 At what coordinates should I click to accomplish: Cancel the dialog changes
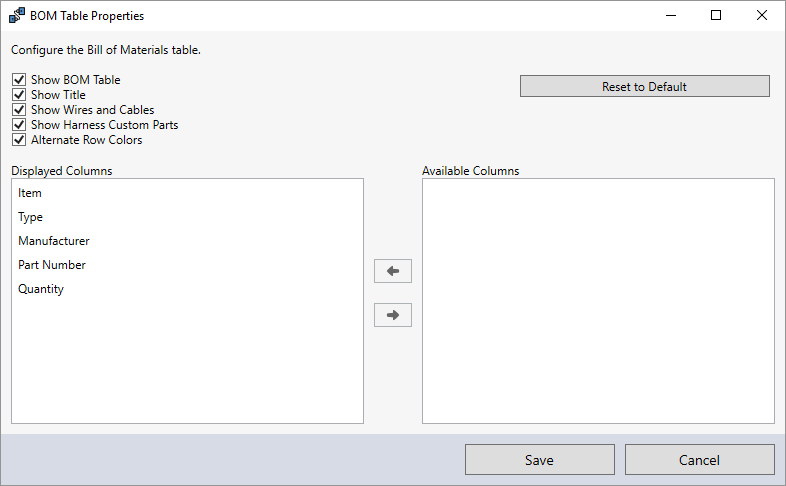pos(699,459)
